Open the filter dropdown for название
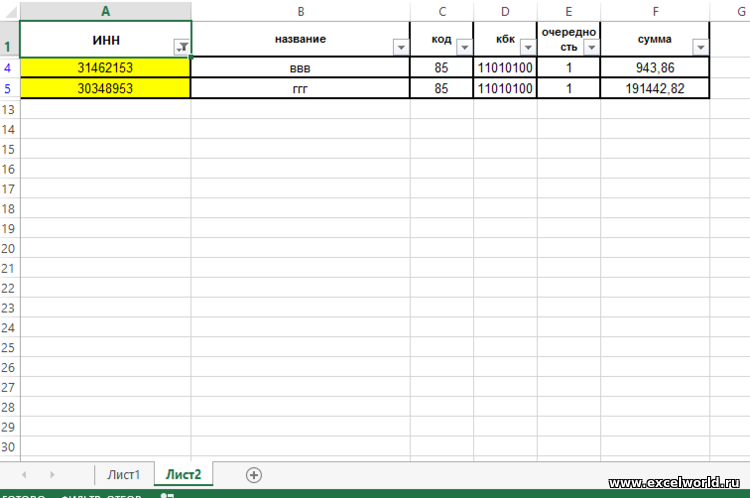Viewport: 750px width, 498px height. [x=401, y=47]
